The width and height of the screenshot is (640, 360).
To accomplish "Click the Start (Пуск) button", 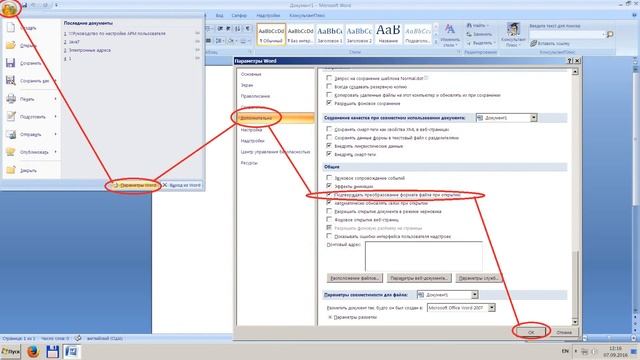I will pyautogui.click(x=10, y=351).
